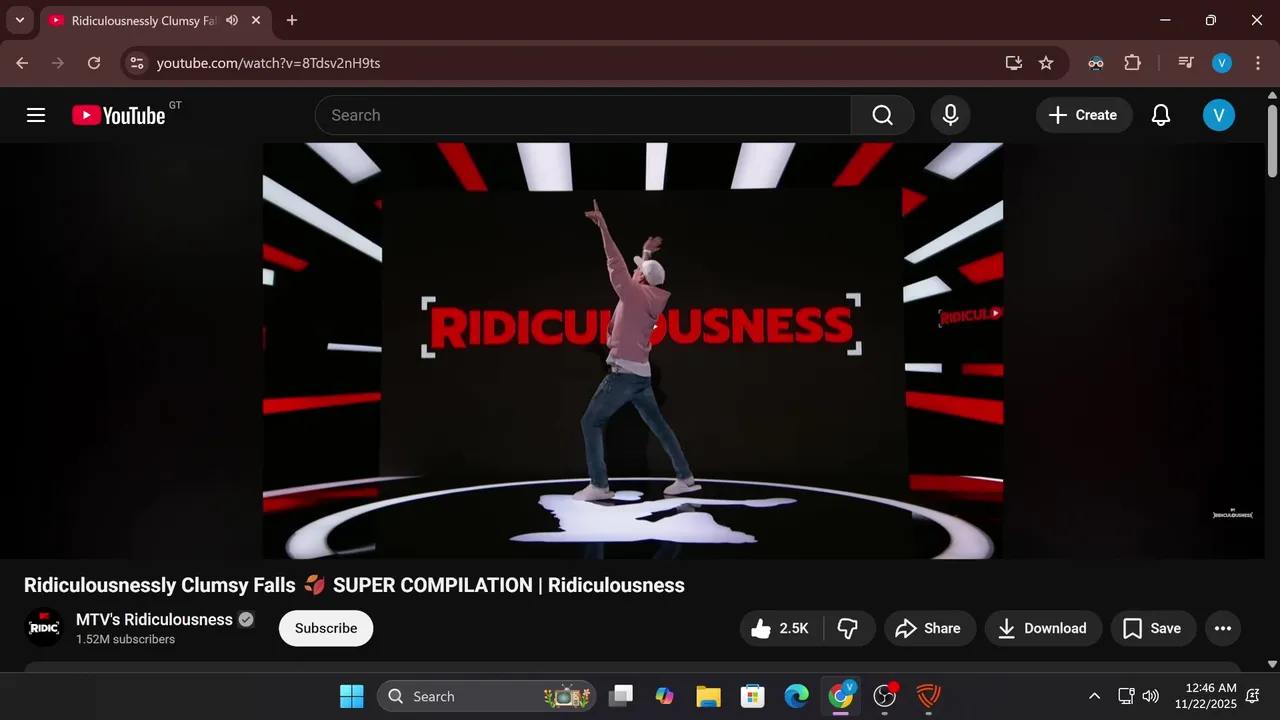
Task: View site information icon in address bar
Action: [x=137, y=63]
